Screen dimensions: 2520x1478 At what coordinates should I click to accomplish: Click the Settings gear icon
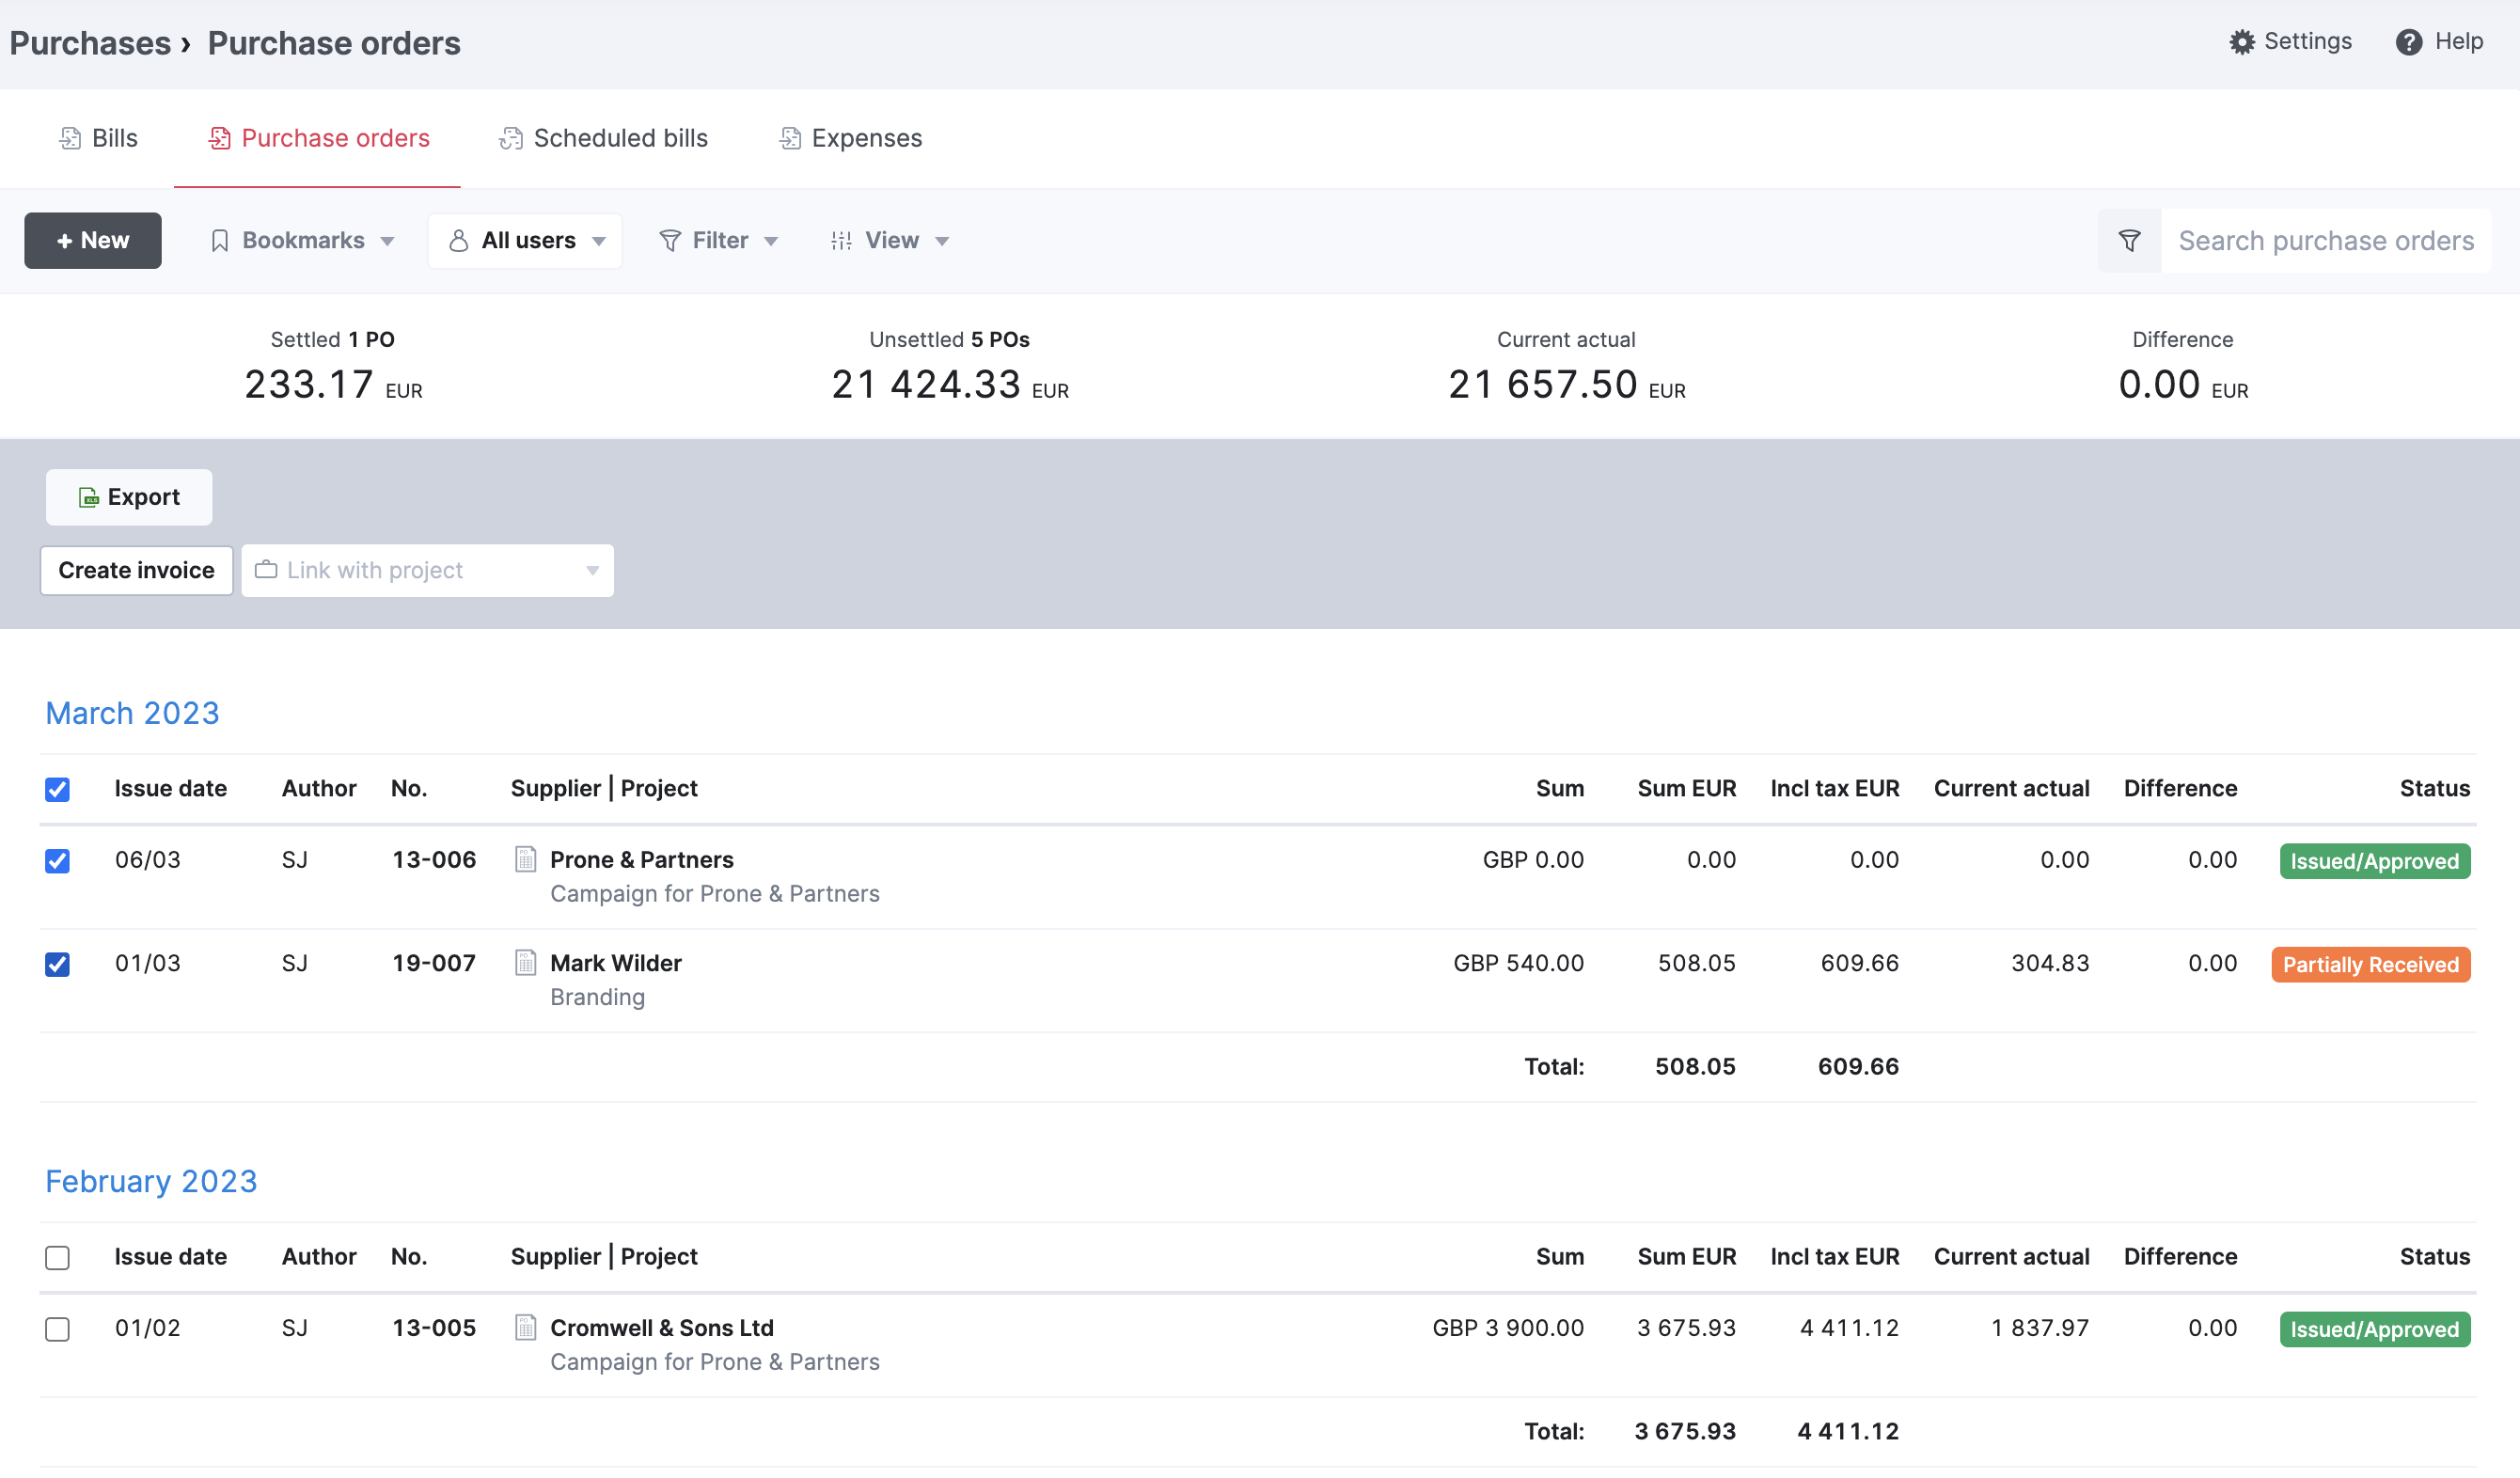pos(2242,42)
